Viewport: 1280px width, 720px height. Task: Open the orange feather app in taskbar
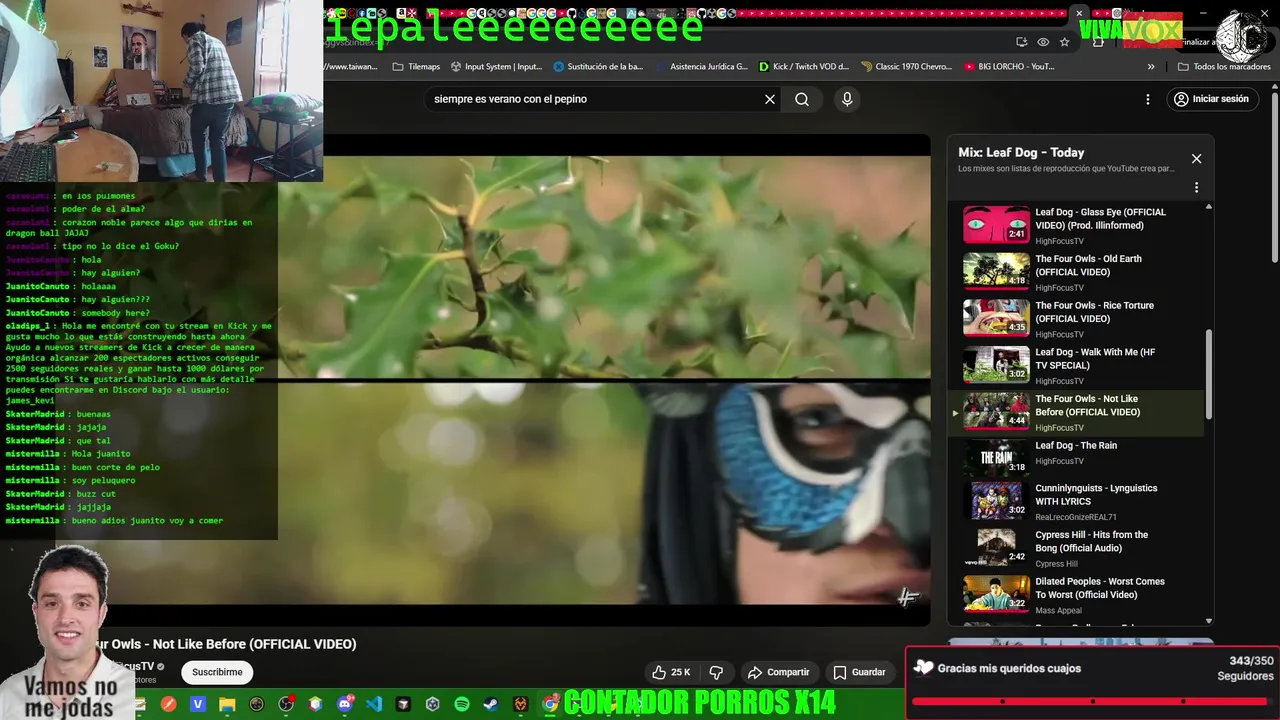pyautogui.click(x=169, y=704)
